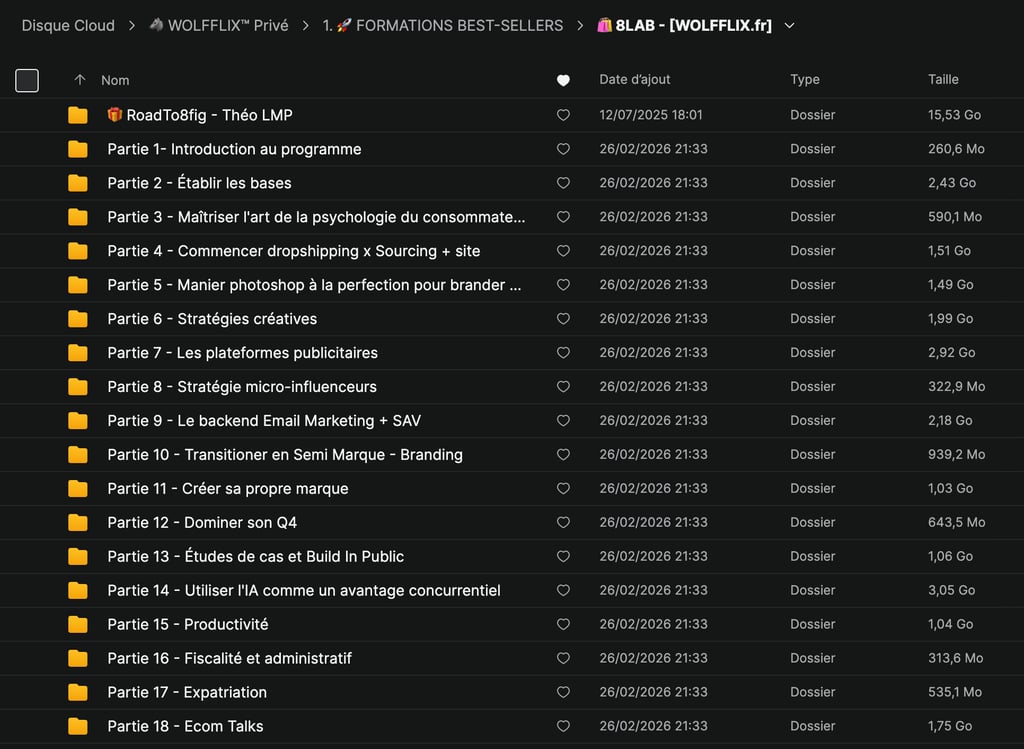Sort the list by Taille column
Viewport: 1024px width, 749px height.
943,80
